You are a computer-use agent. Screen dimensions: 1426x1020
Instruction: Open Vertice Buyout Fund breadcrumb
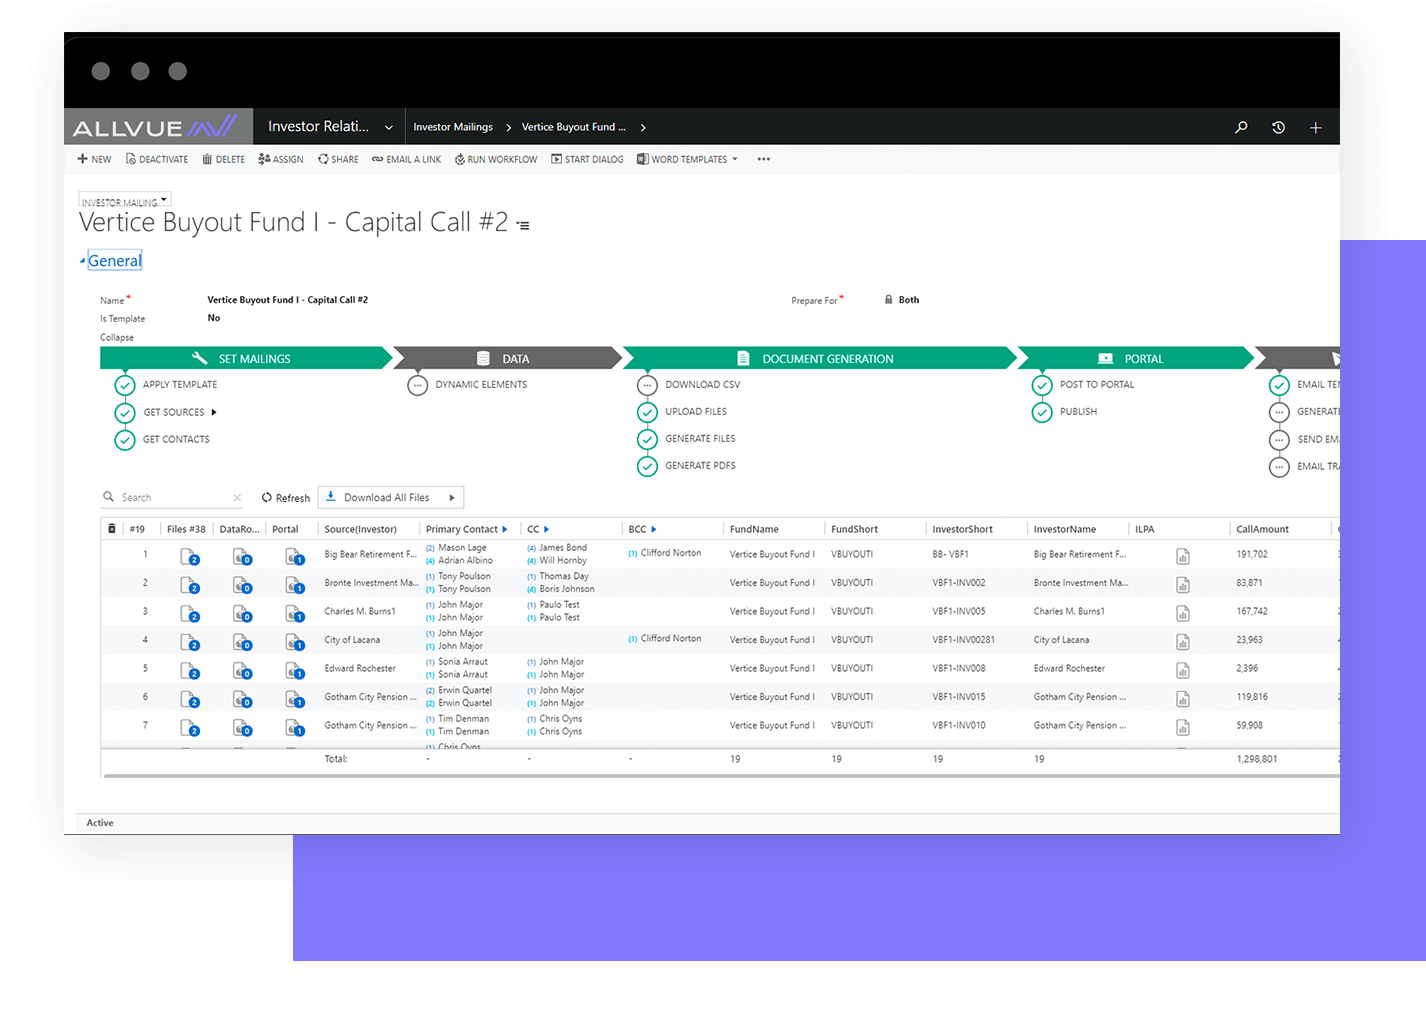(x=574, y=127)
